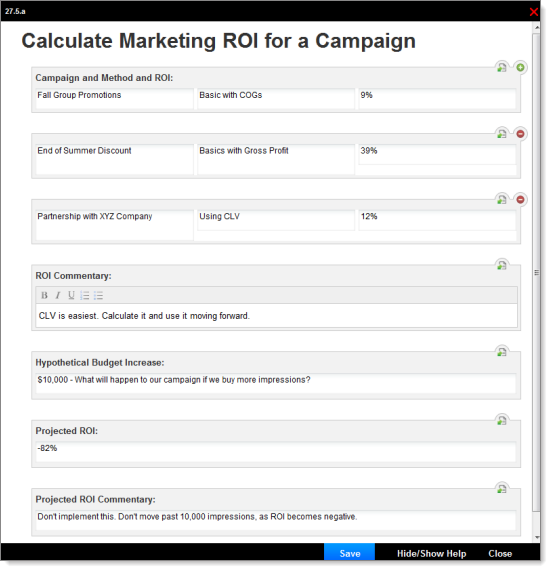This screenshot has width=551, height=571.
Task: Edit the Using CLV method field
Action: click(276, 220)
